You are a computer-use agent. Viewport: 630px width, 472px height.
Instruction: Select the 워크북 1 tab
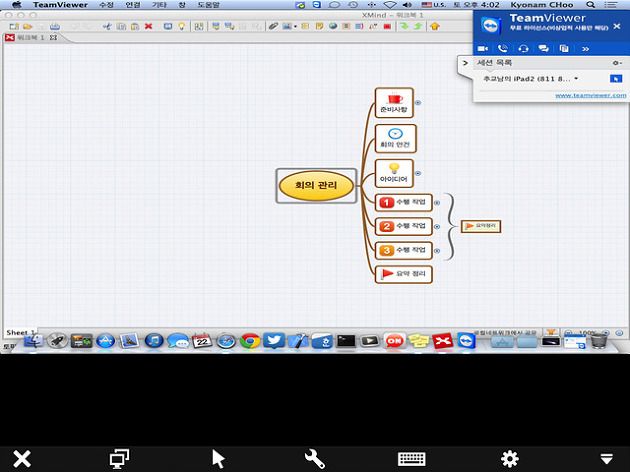pyautogui.click(x=31, y=37)
